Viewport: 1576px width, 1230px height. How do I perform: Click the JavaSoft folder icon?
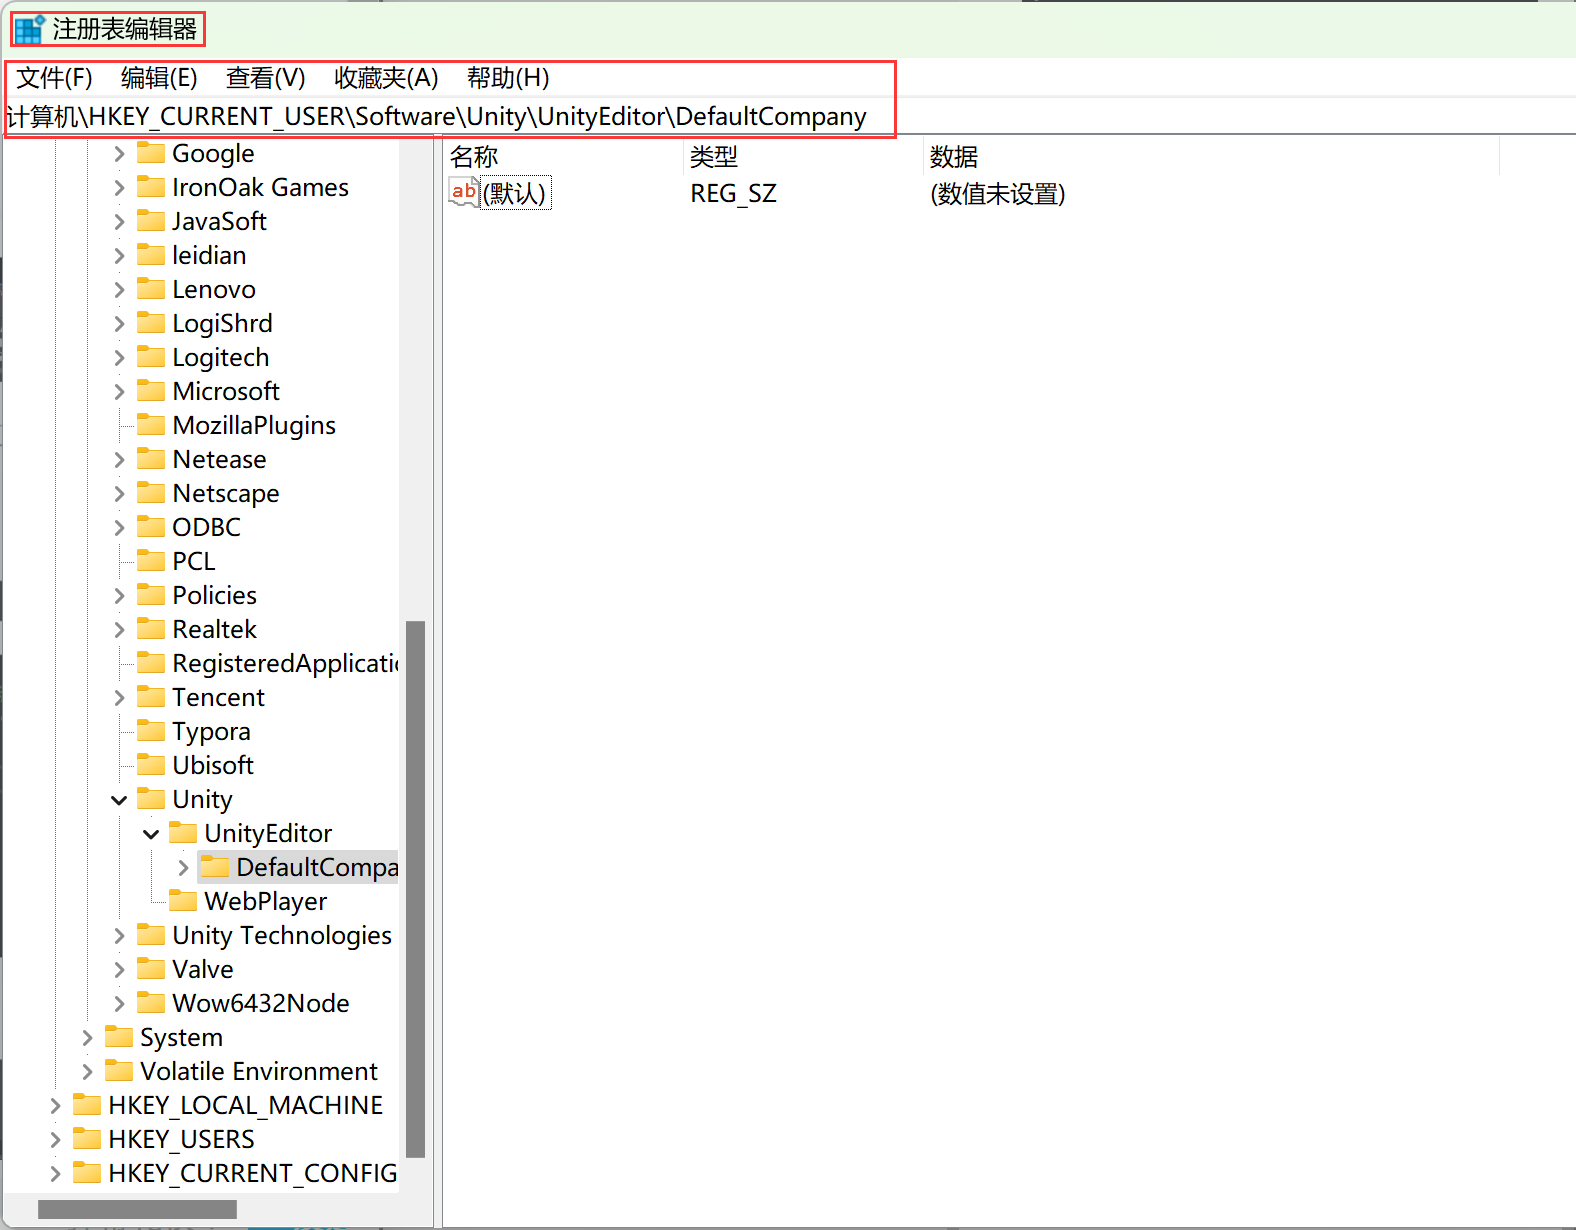tap(151, 221)
